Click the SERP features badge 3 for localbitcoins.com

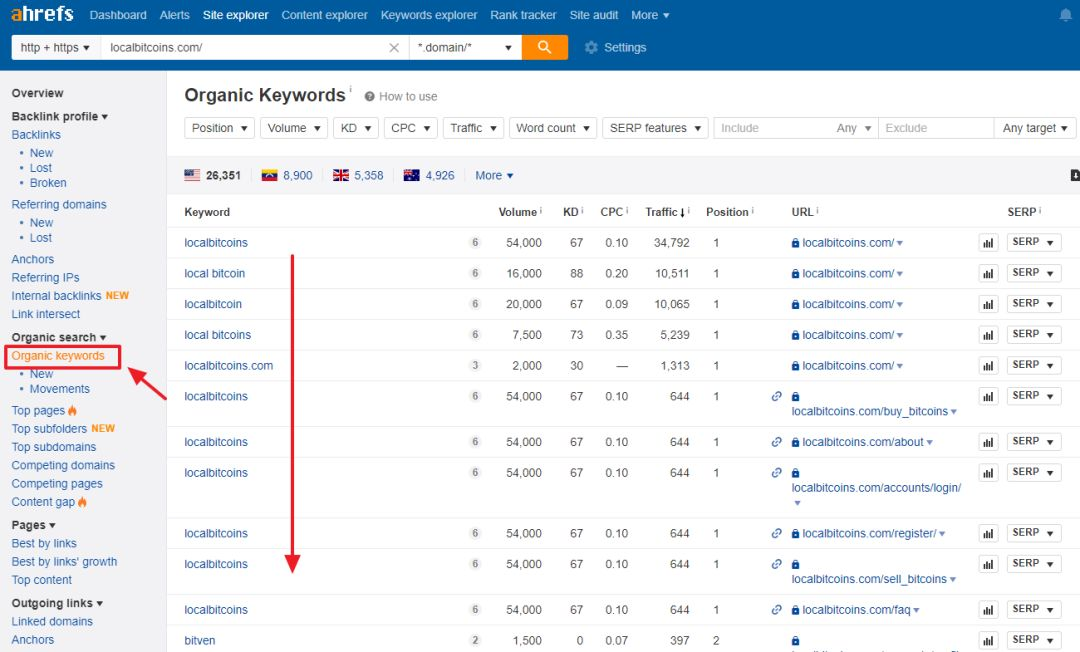click(475, 366)
